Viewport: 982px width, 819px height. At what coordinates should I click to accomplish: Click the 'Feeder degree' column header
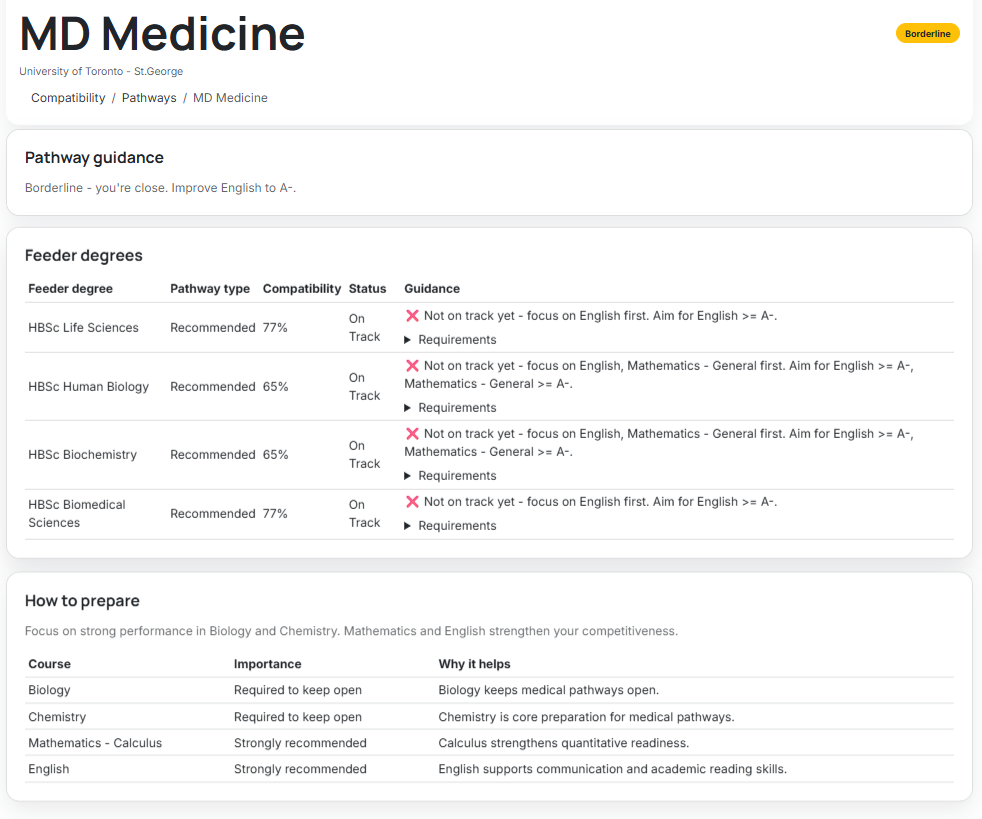tap(71, 289)
